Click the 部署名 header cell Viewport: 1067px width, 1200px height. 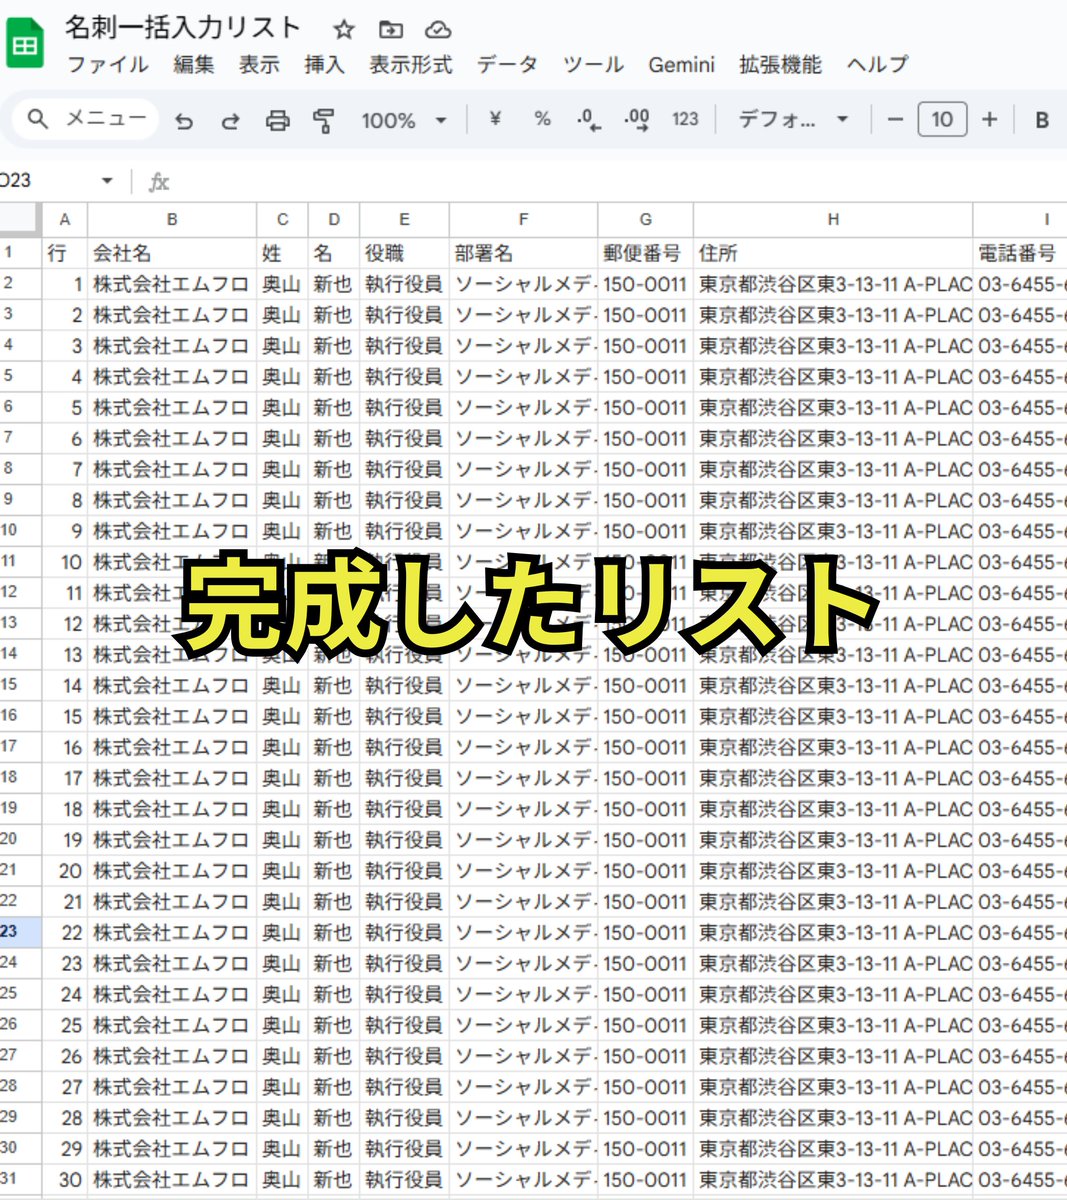[x=523, y=253]
